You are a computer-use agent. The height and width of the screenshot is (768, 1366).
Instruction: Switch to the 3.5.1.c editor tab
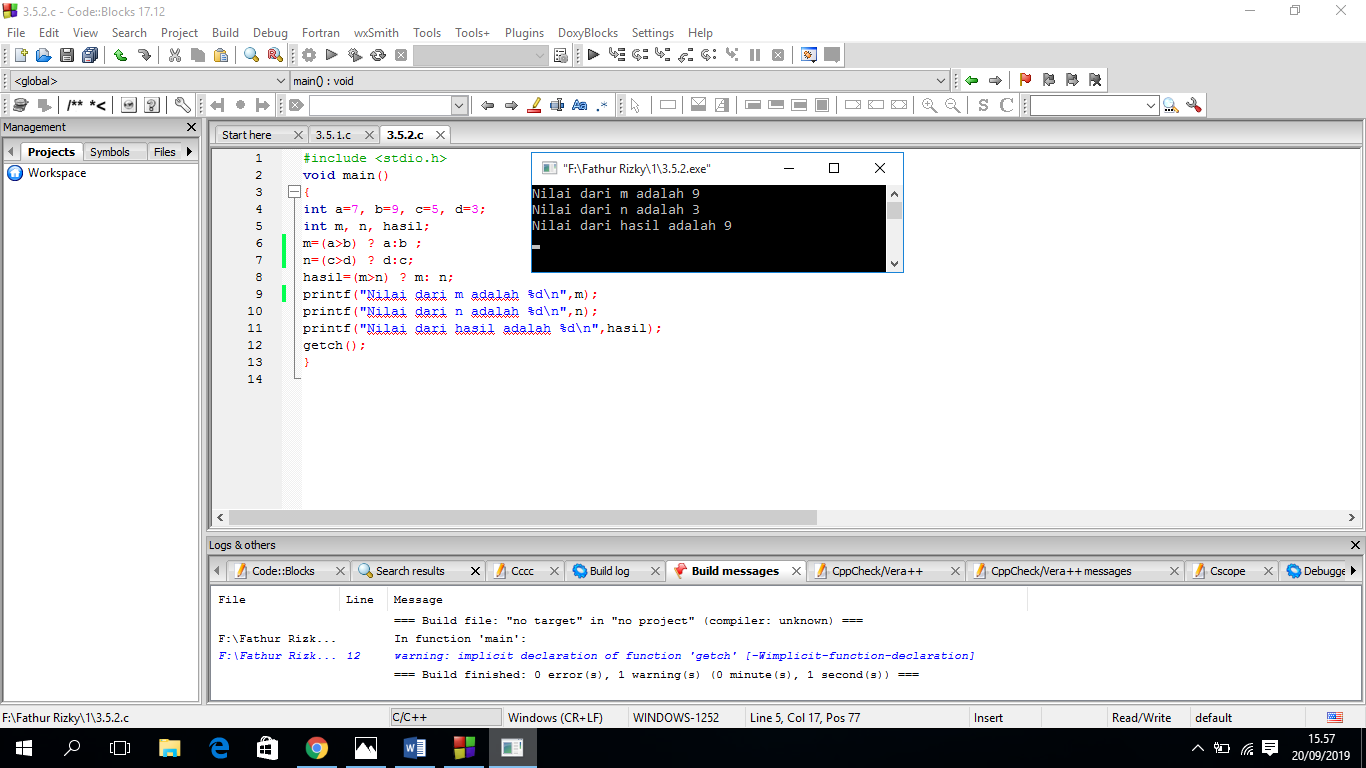[333, 135]
